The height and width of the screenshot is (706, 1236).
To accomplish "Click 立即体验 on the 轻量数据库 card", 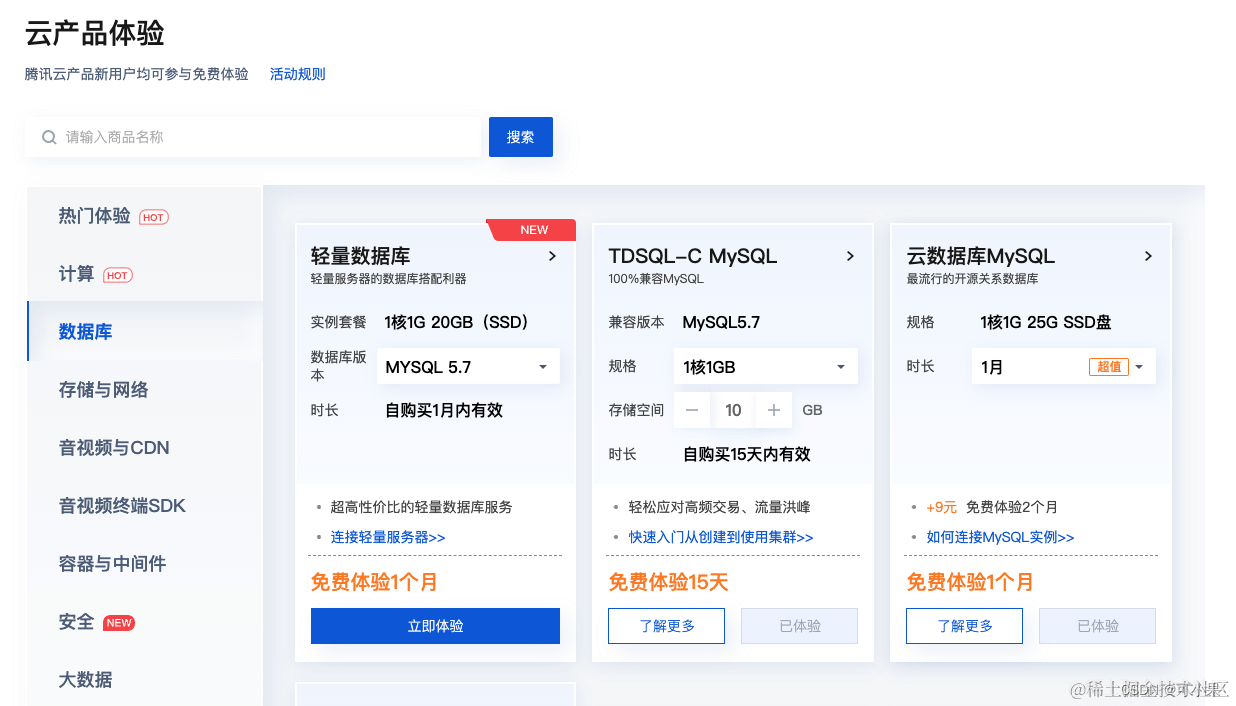I will coord(435,625).
